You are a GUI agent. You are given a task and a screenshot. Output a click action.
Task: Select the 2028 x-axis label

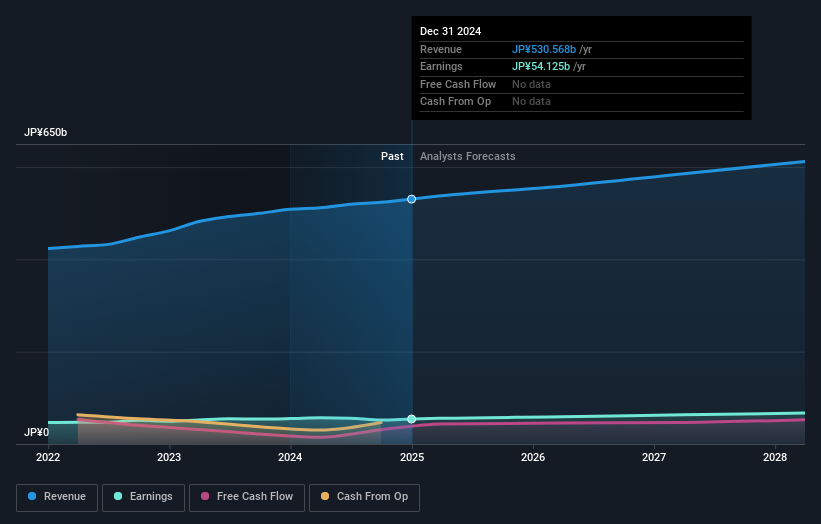(x=775, y=458)
